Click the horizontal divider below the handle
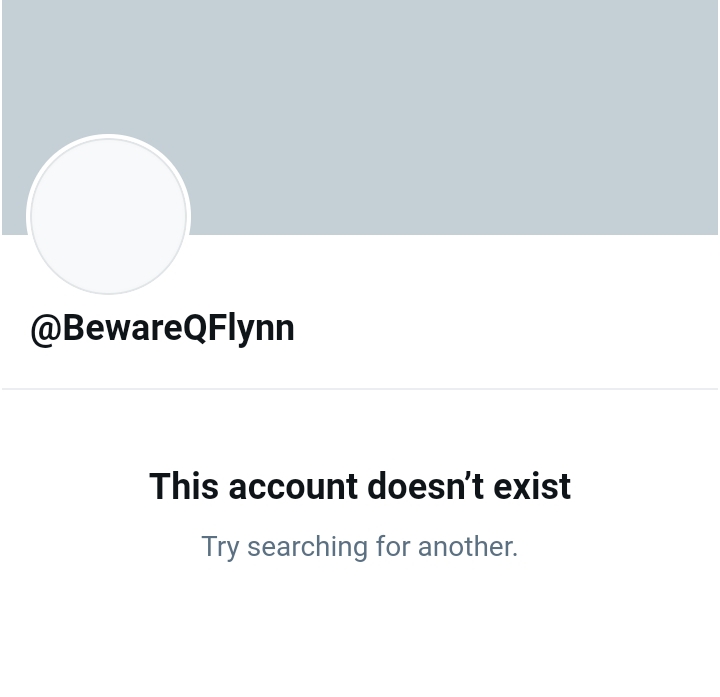 pos(360,389)
